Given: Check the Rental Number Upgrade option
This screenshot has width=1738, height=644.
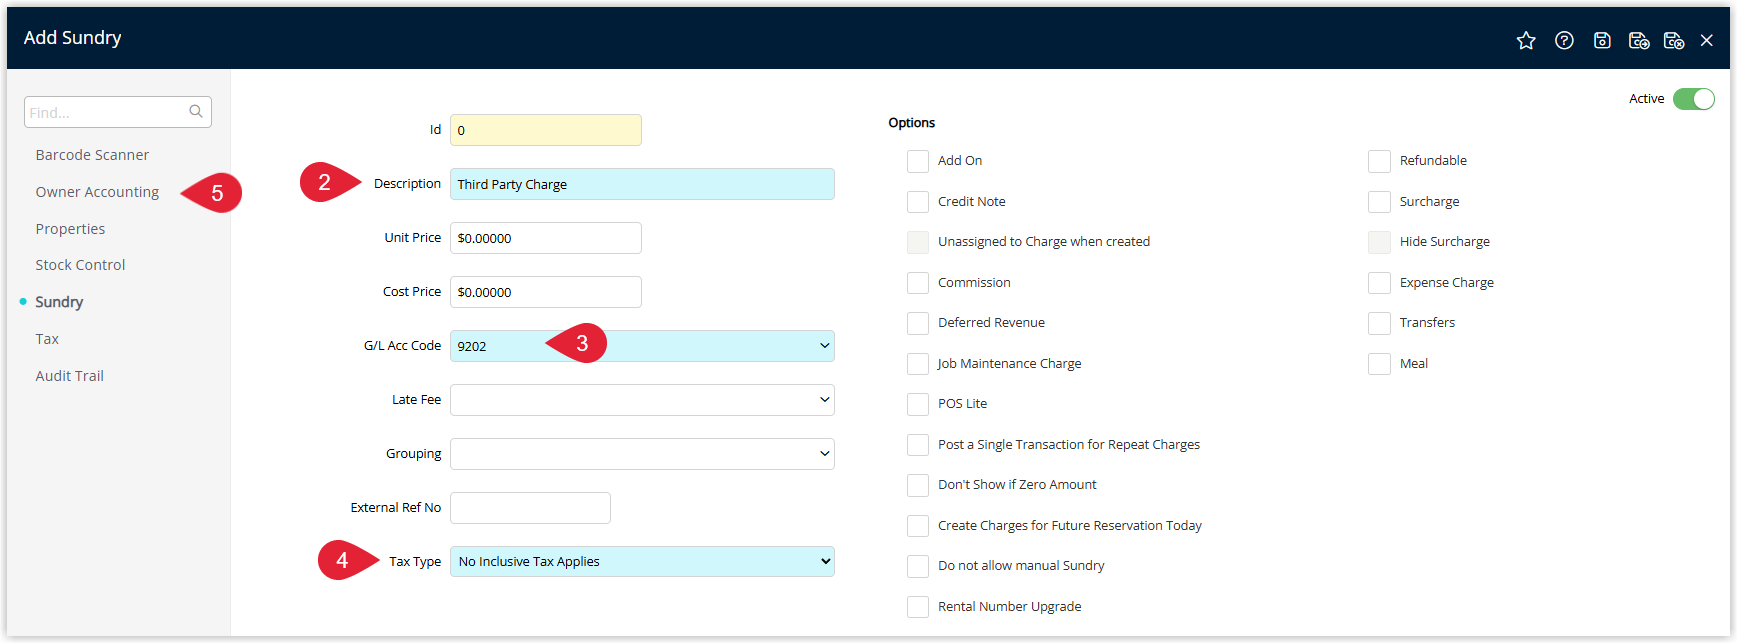Looking at the screenshot, I should tap(918, 607).
